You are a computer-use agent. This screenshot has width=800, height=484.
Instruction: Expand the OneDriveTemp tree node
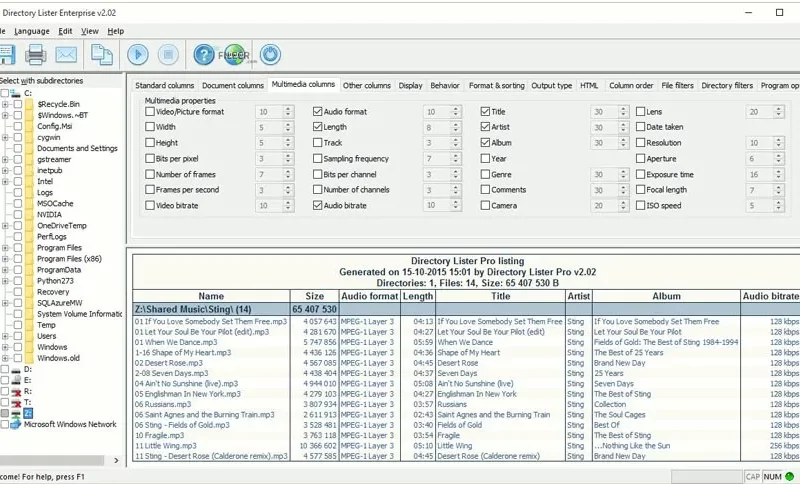[x=5, y=225]
